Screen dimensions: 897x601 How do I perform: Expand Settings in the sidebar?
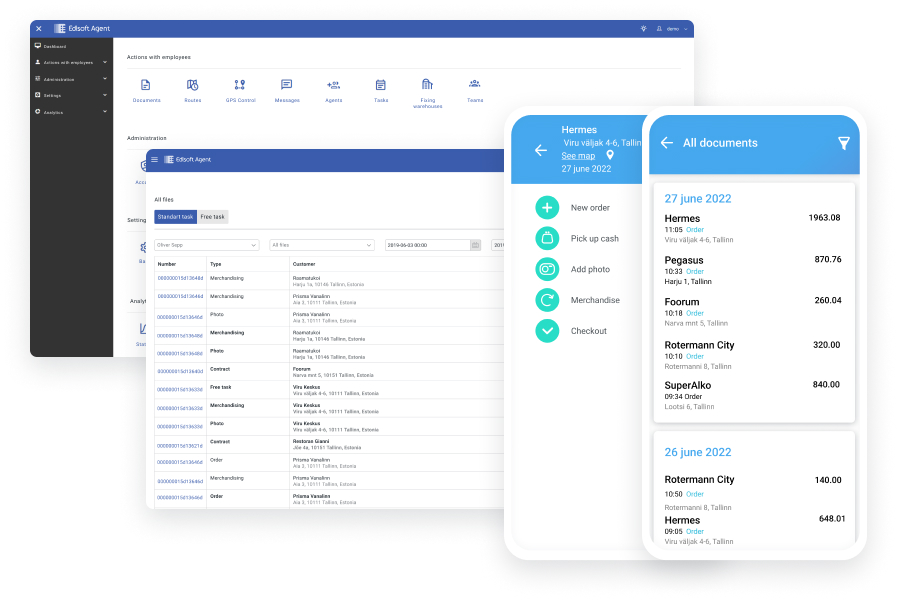pyautogui.click(x=71, y=95)
